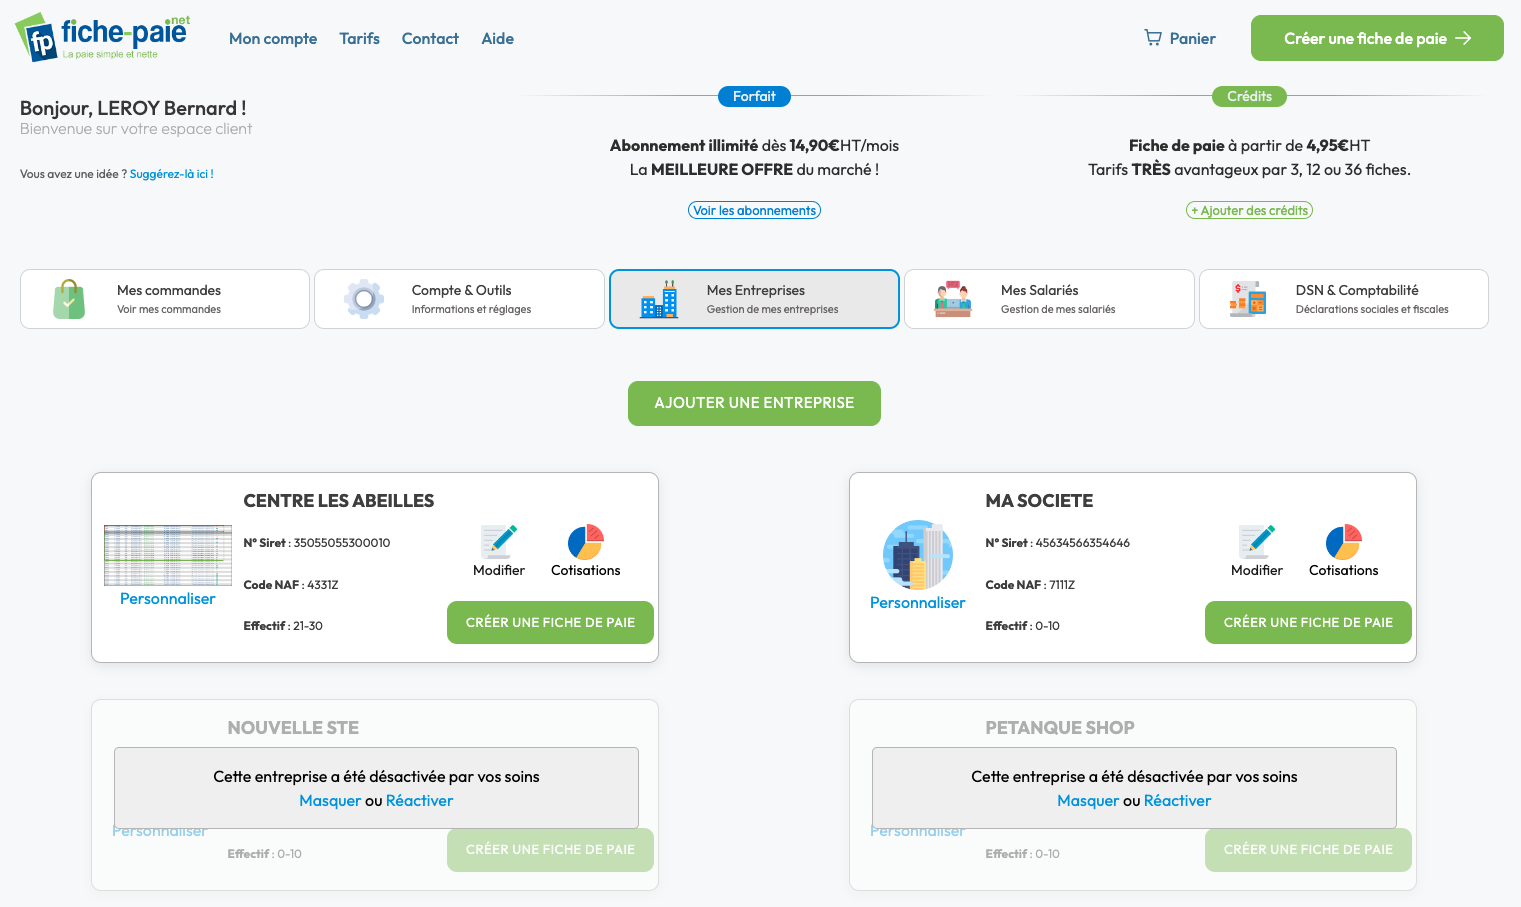Click Réactiver for PETANQUE SHOP
Image resolution: width=1521 pixels, height=907 pixels.
point(1177,800)
